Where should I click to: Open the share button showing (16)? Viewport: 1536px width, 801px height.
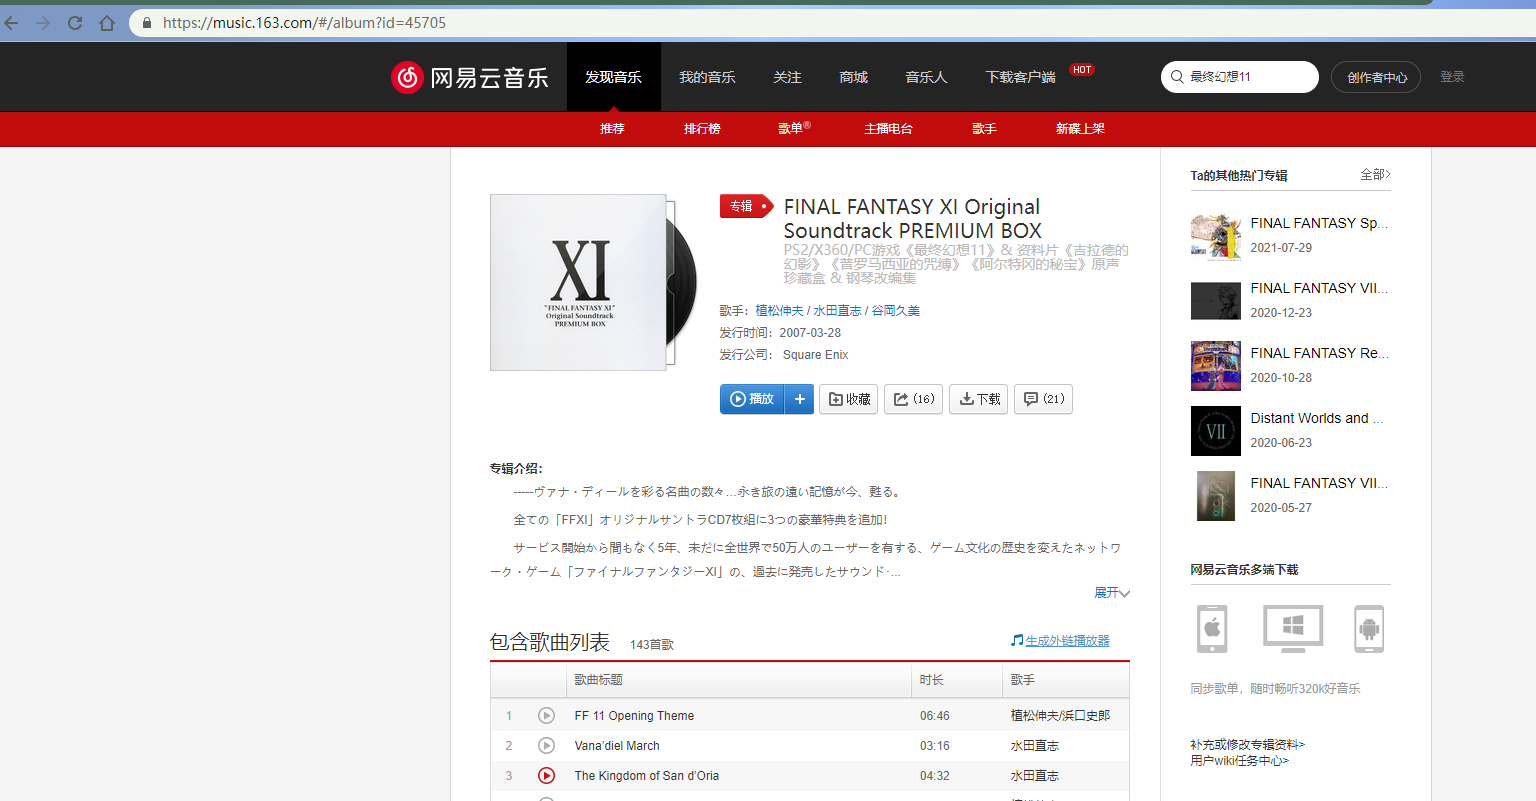tap(913, 399)
